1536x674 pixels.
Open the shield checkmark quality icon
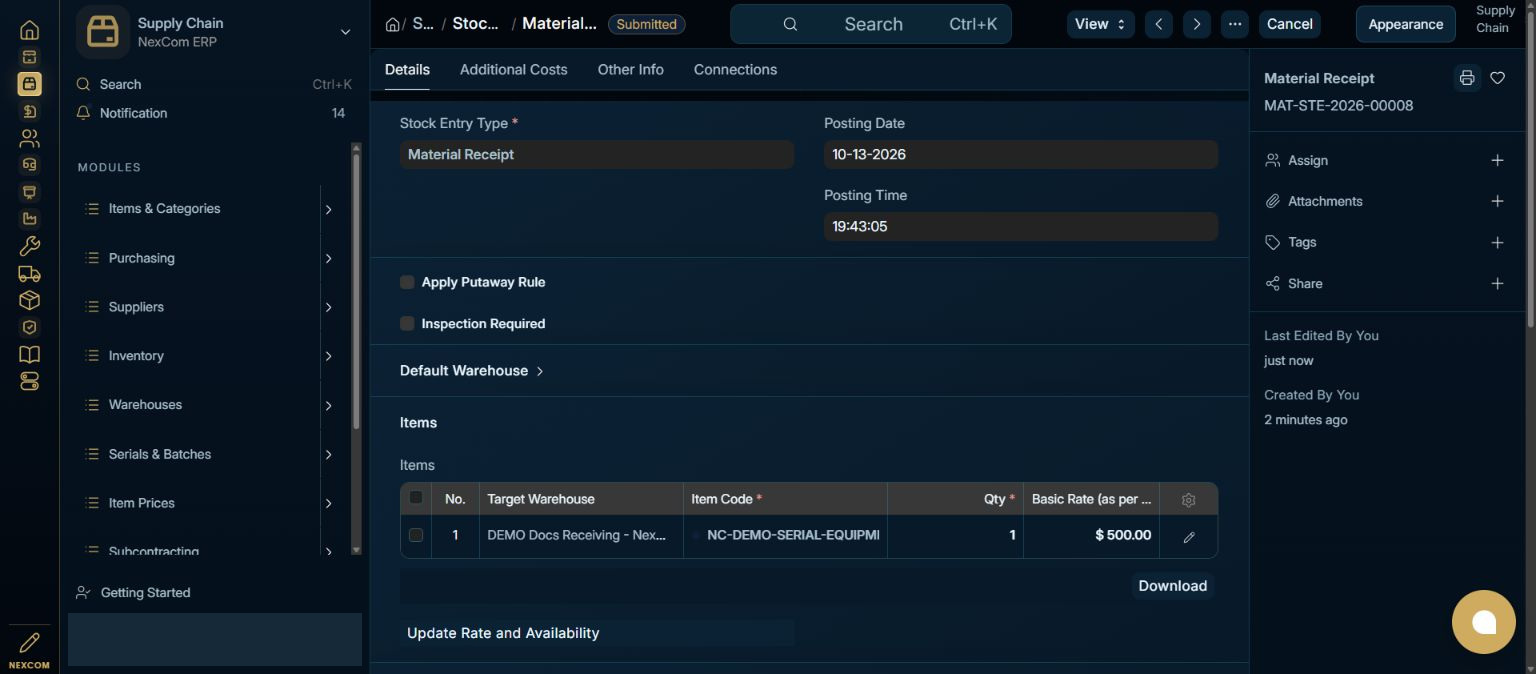tap(29, 327)
